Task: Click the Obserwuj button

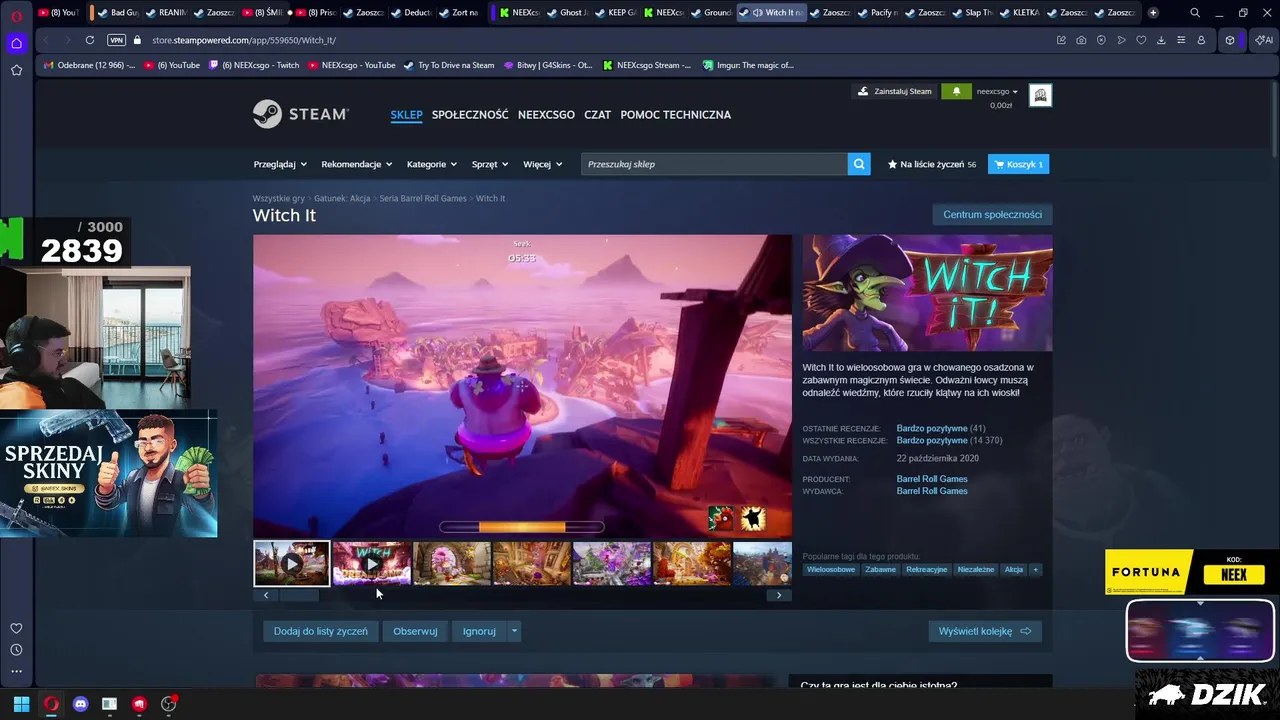Action: click(415, 631)
